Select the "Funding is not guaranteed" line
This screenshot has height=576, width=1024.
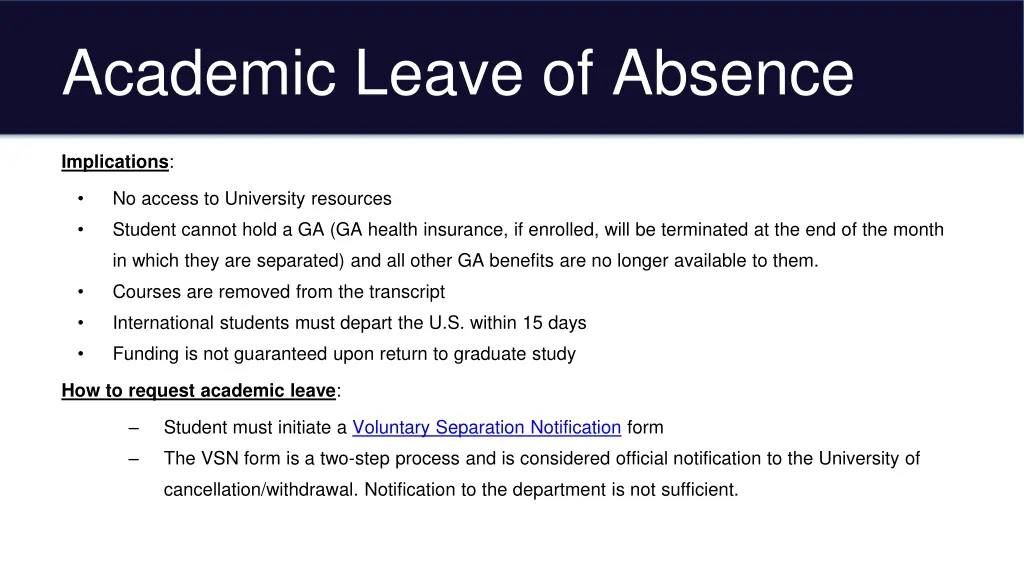[343, 354]
